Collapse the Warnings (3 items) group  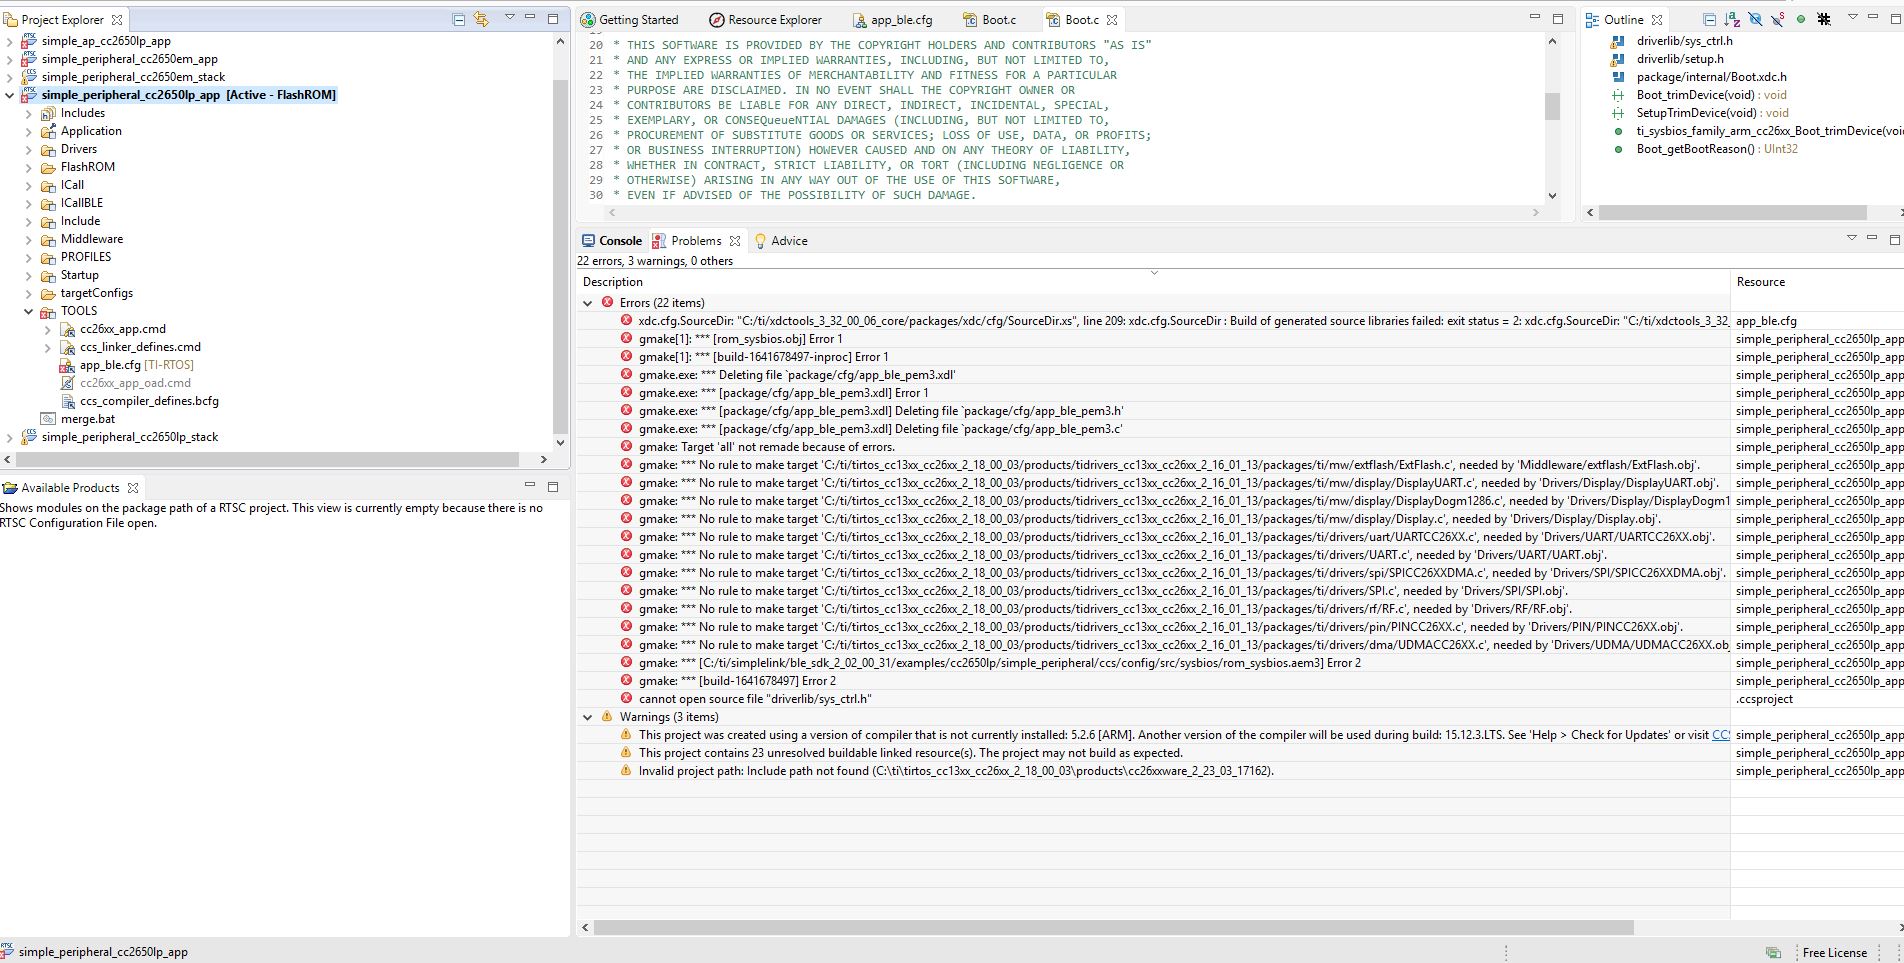[x=588, y=717]
